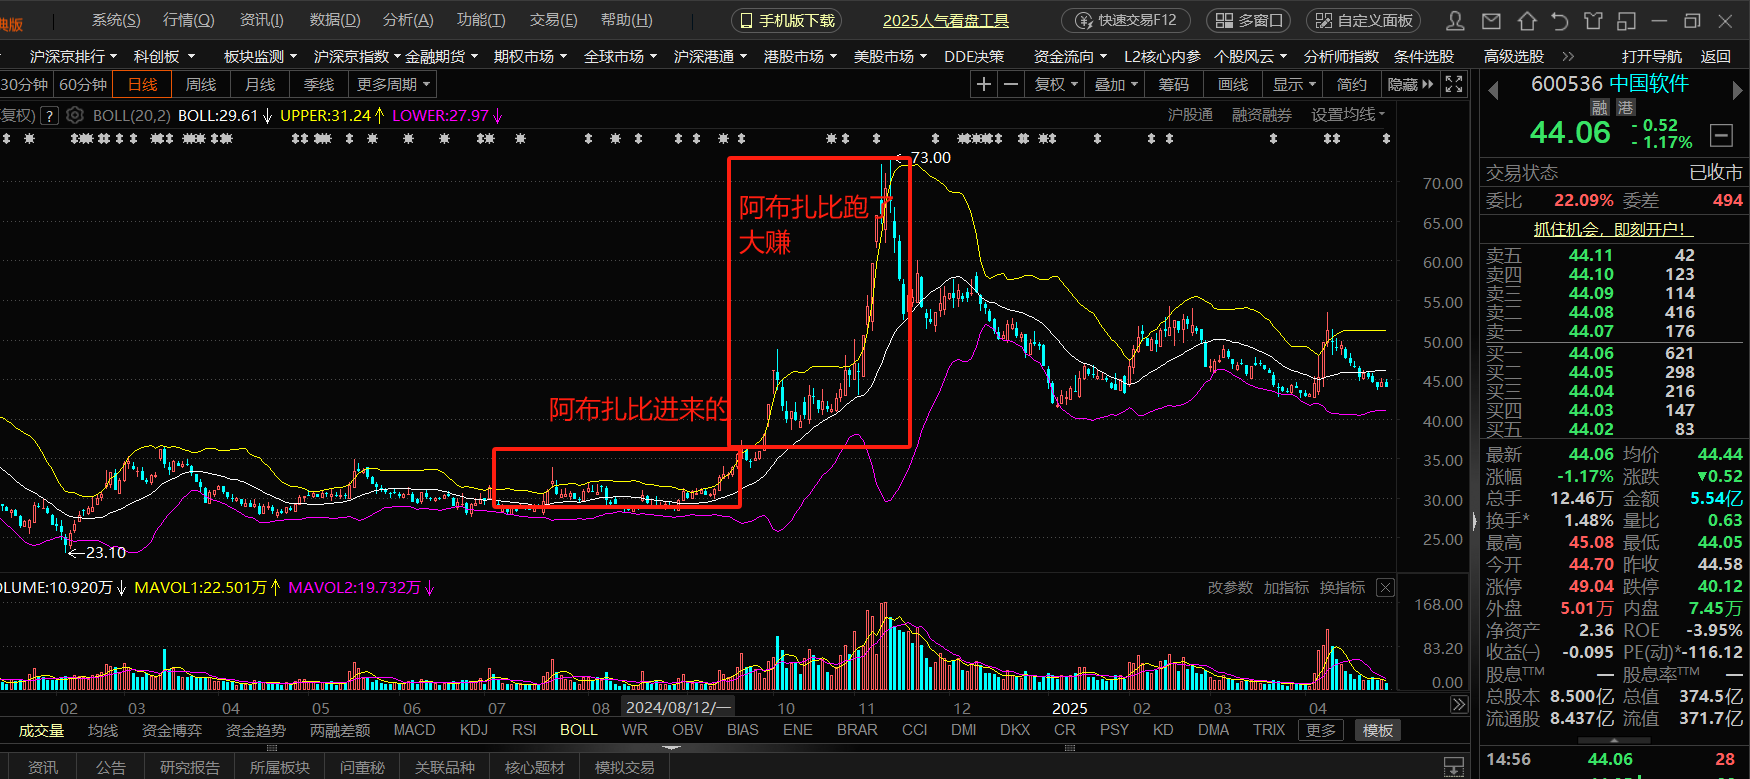This screenshot has height=779, width=1750.
Task: Click 打开导航 button
Action: (1651, 56)
